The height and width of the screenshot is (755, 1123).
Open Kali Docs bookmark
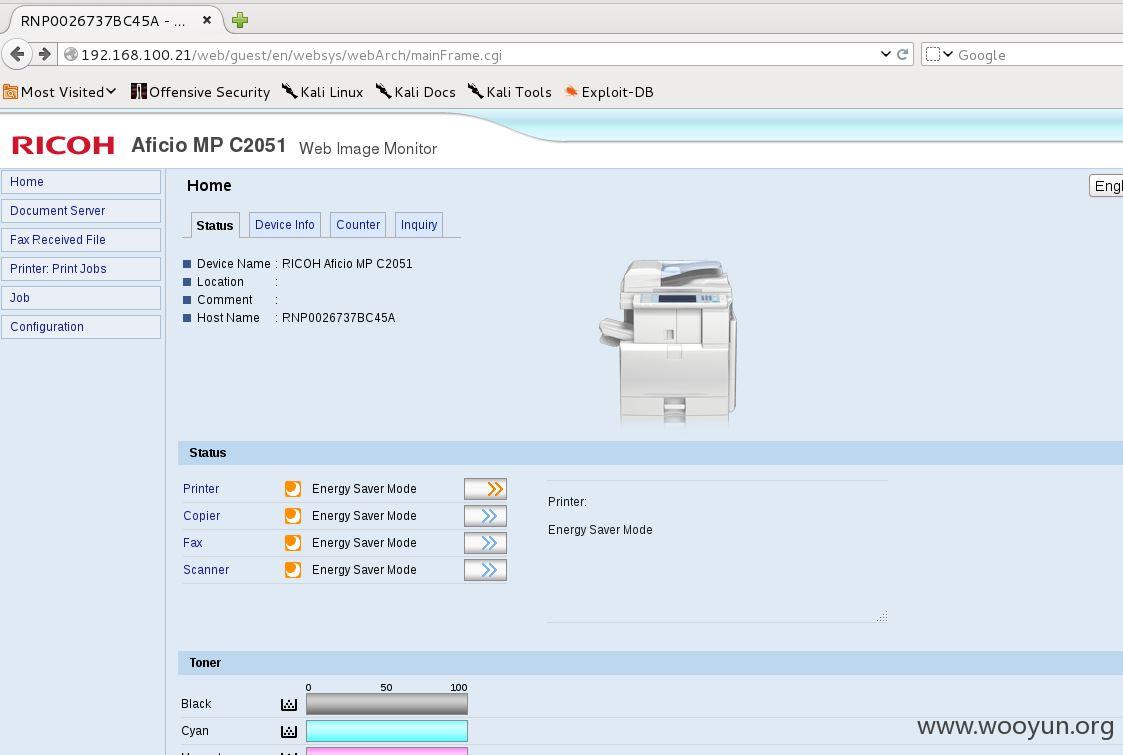415,92
